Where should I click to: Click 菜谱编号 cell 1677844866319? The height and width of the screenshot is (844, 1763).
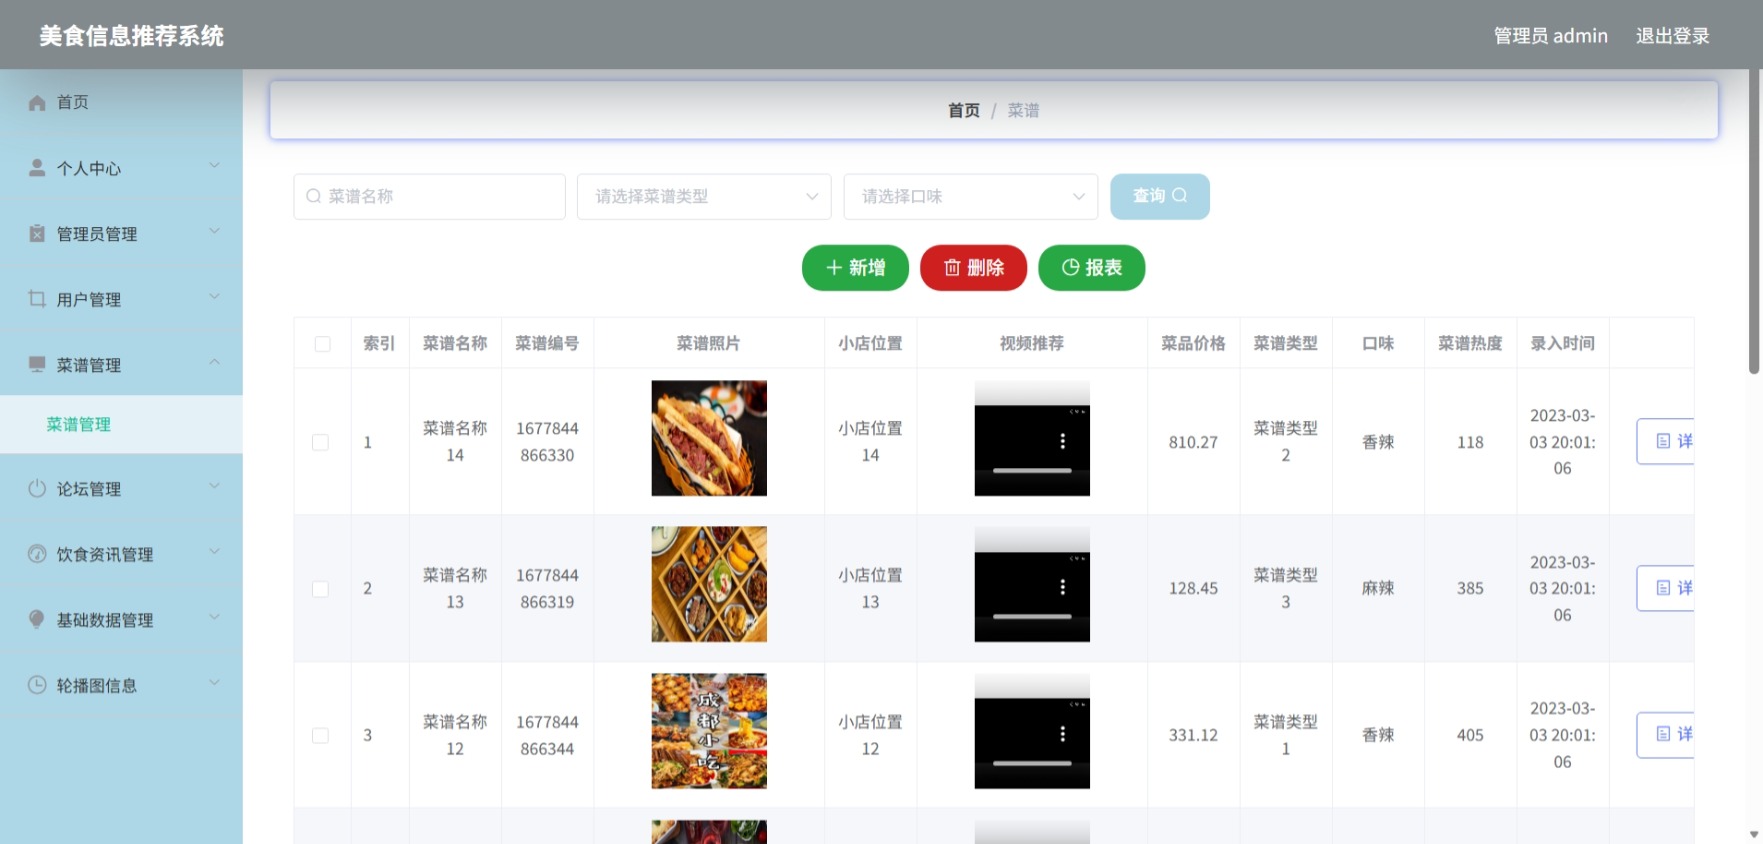547,588
